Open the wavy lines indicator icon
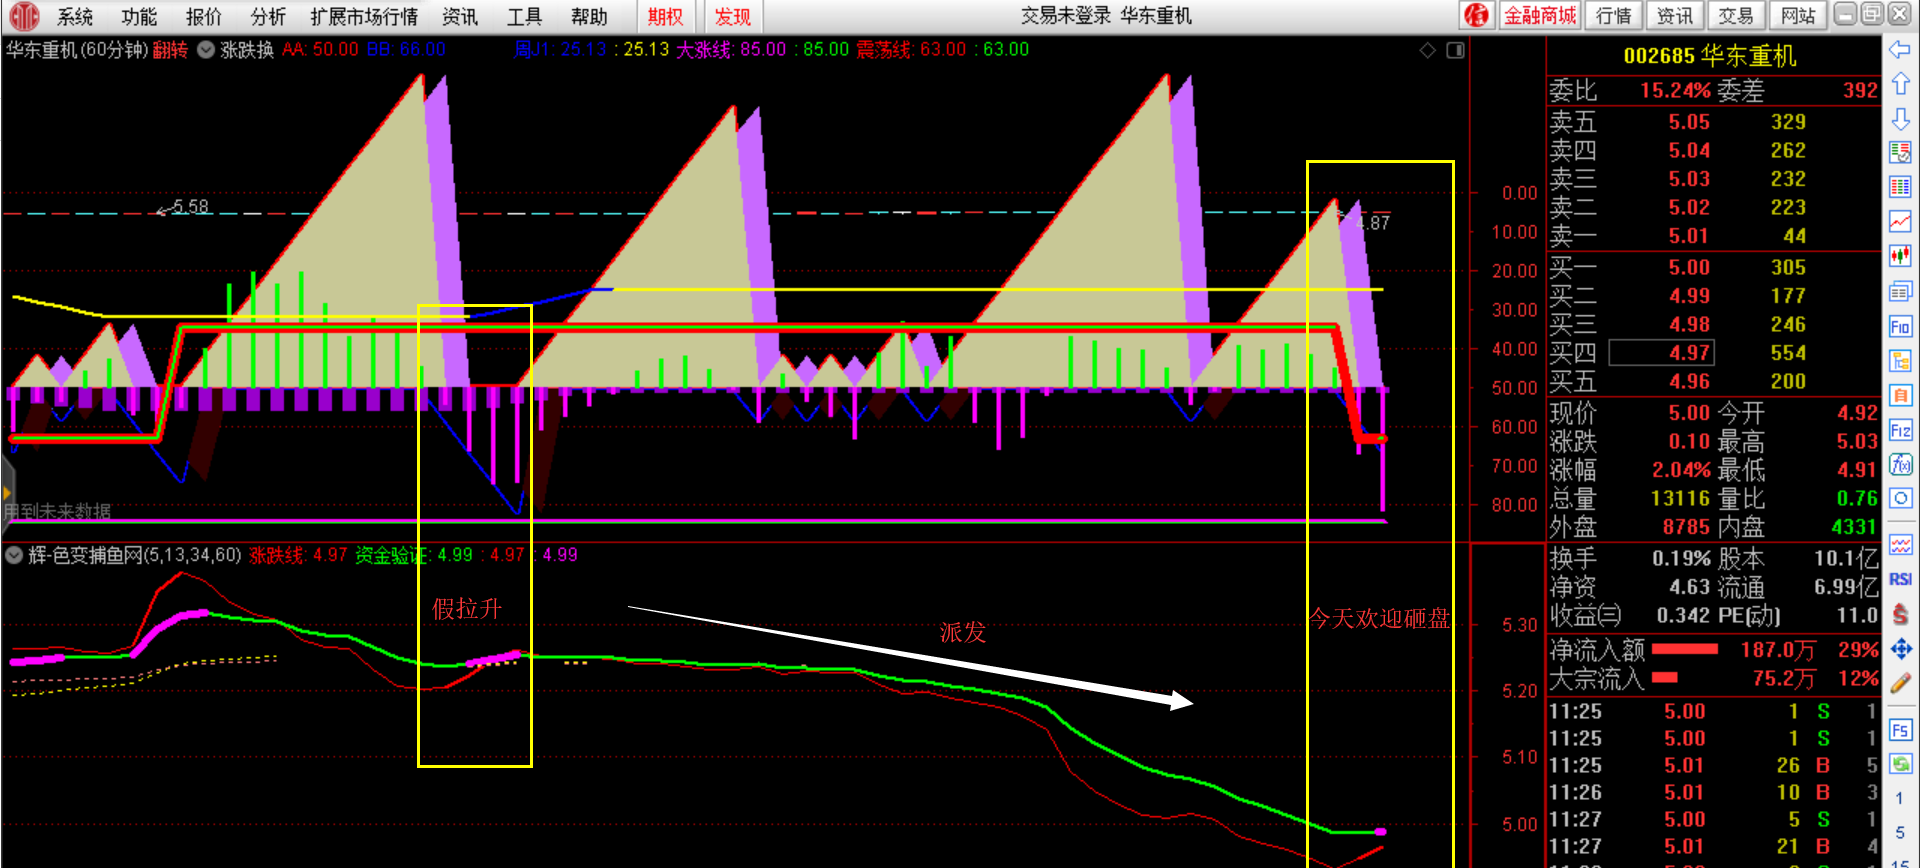 coord(1900,545)
